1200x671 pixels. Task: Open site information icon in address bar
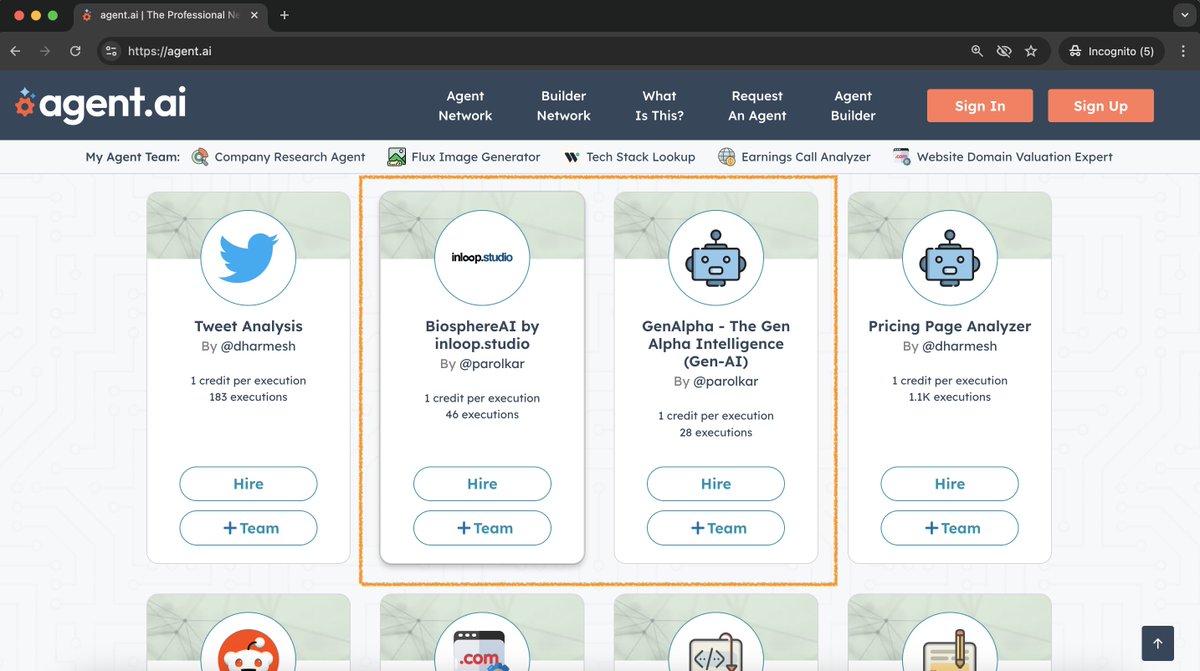(x=111, y=51)
